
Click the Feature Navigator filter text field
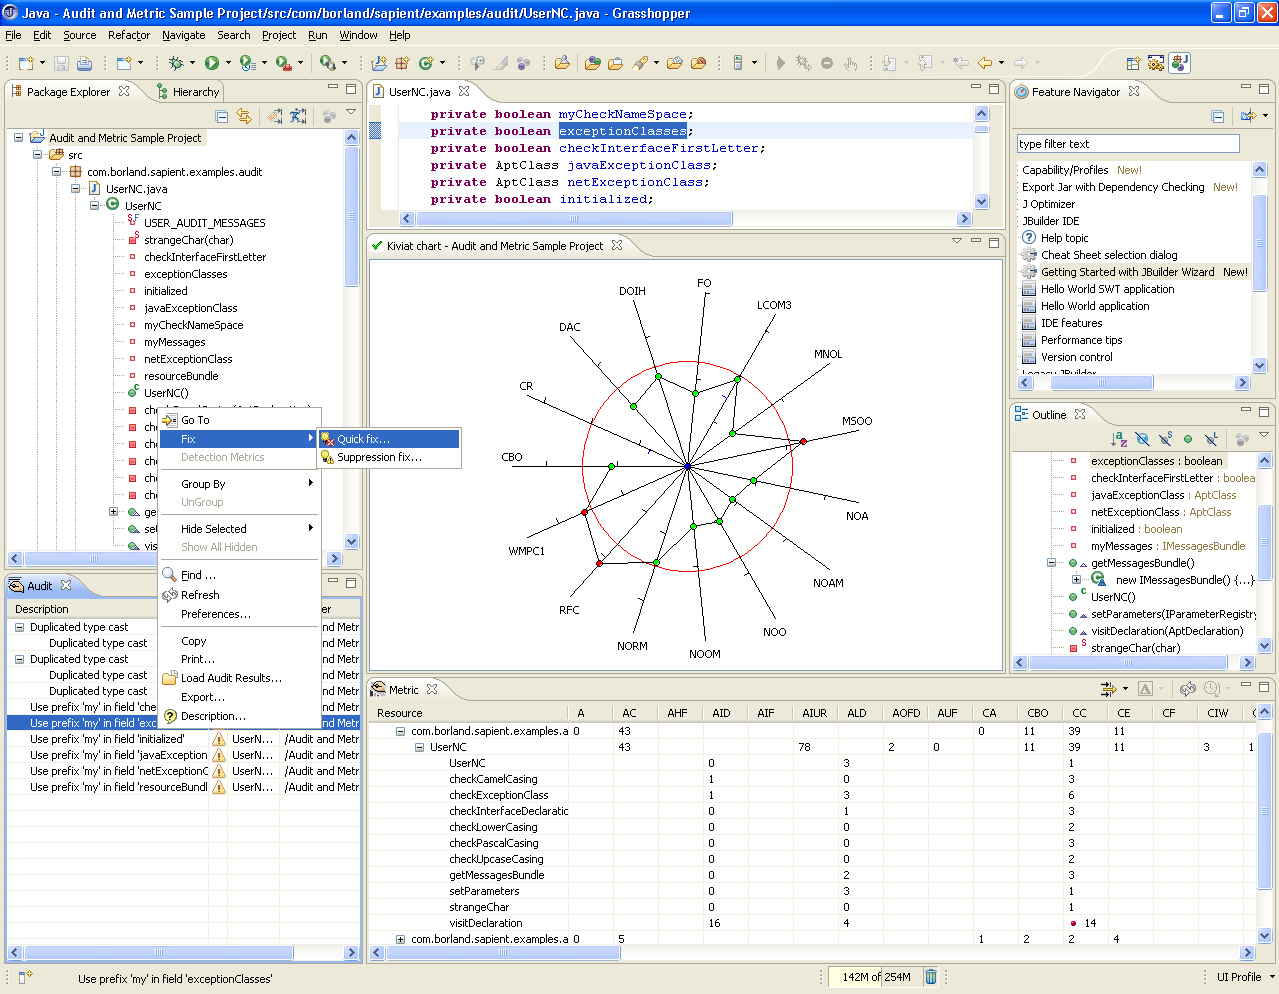pyautogui.click(x=1127, y=144)
